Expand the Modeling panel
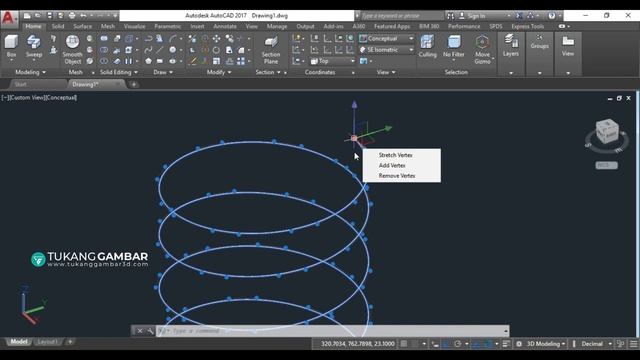The image size is (640, 360). [30, 72]
